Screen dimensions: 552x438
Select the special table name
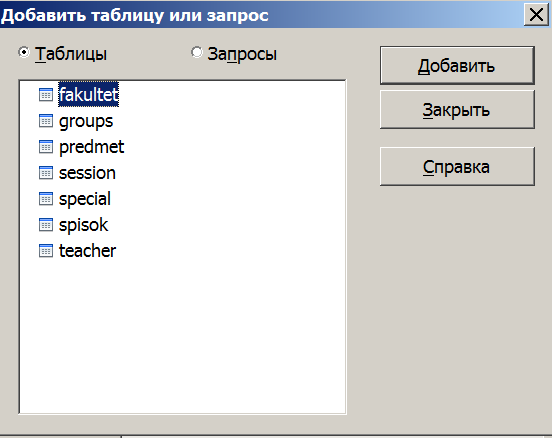tap(85, 199)
